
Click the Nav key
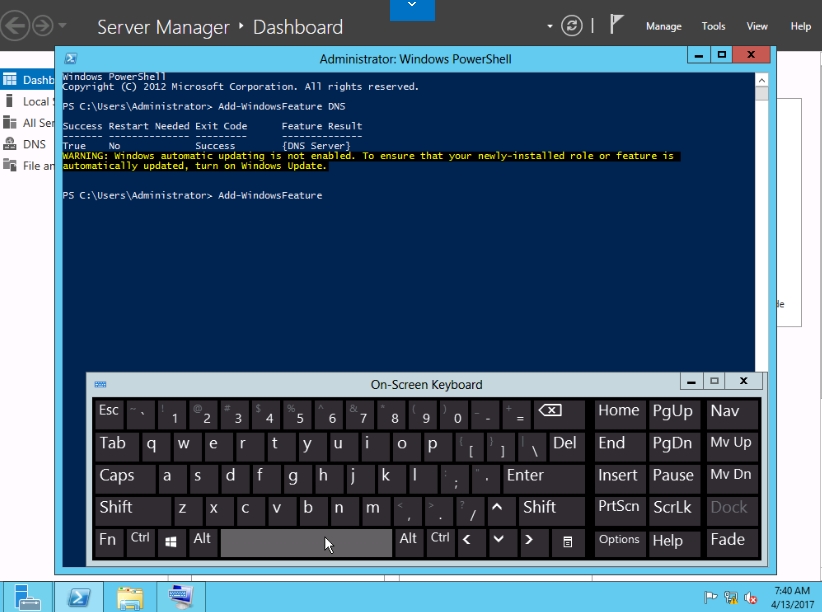coord(732,413)
